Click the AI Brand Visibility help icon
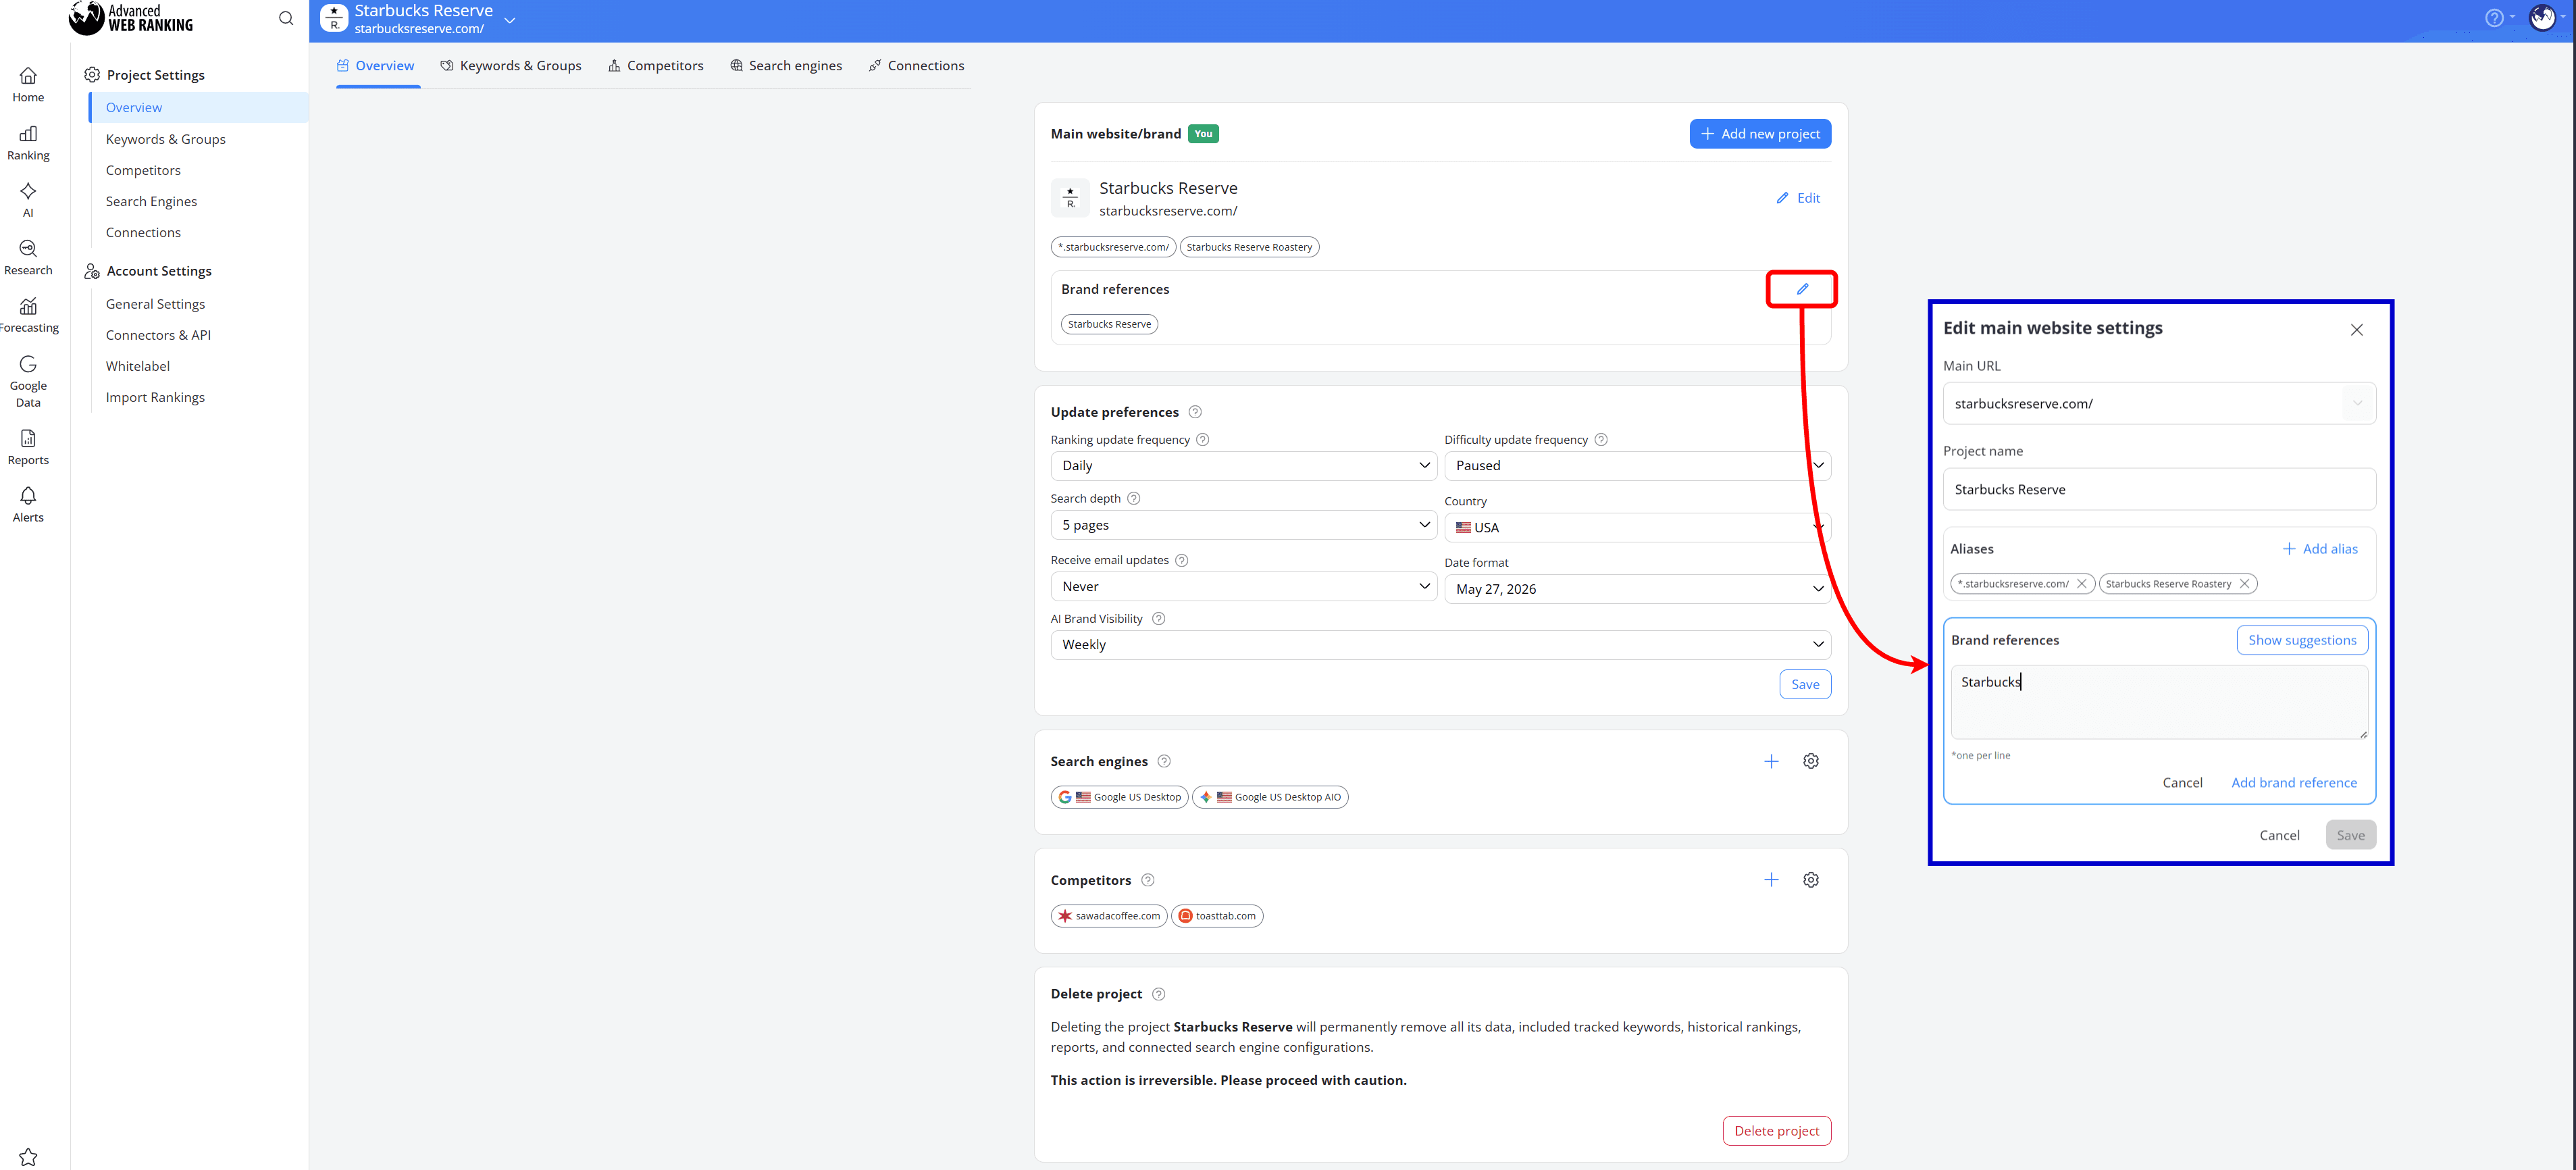2576x1170 pixels. point(1159,619)
